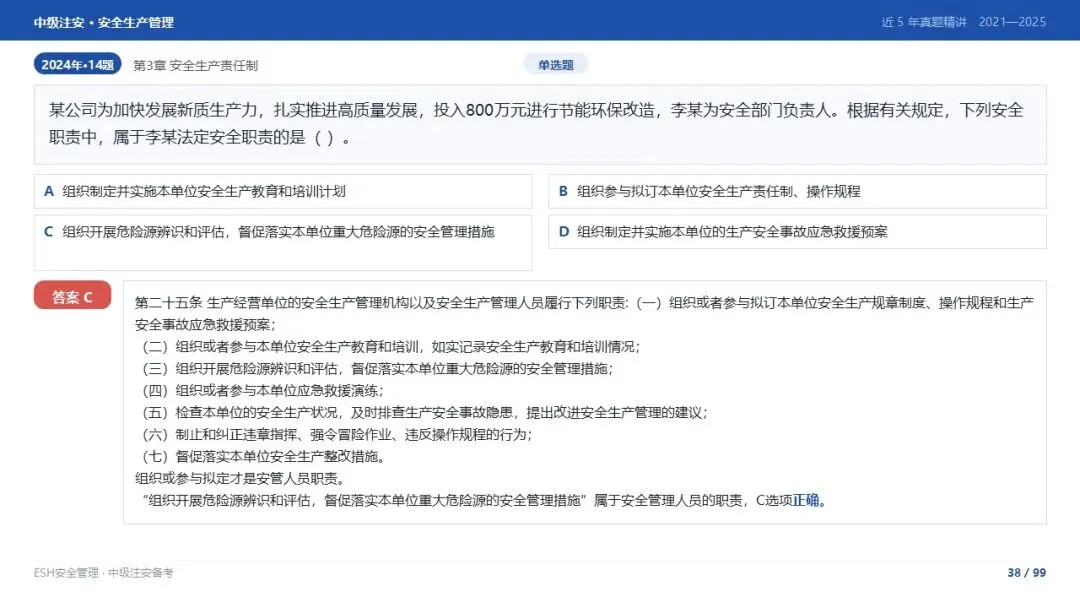
Task: Click the 2024年•14题 question badge
Action: [77, 64]
